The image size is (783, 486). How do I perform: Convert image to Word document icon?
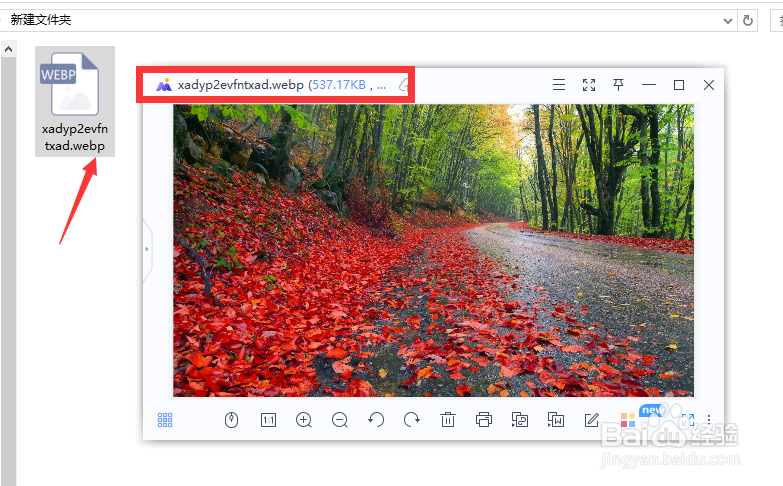[556, 420]
